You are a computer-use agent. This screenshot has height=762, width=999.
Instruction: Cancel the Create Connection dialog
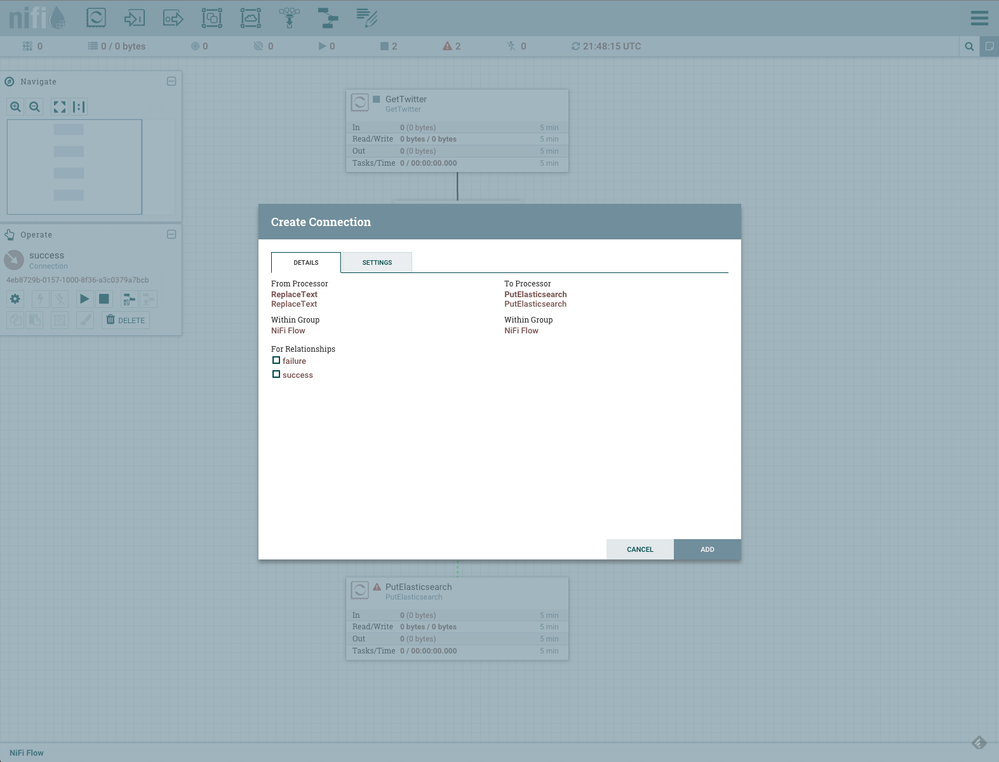tap(640, 549)
